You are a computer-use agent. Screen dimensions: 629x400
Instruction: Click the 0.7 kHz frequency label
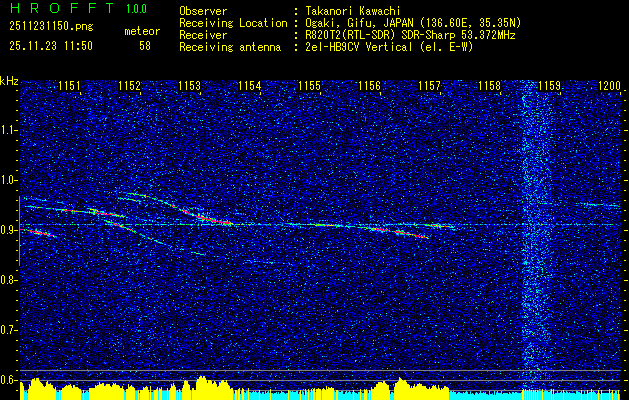point(9,330)
